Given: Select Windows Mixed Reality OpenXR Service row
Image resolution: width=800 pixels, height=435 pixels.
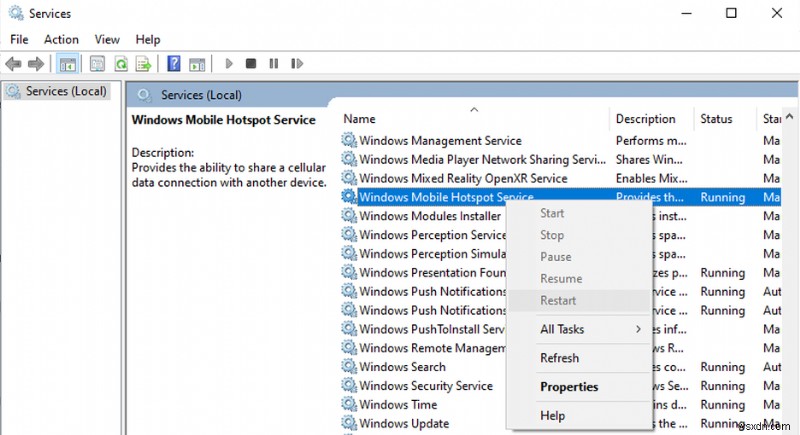Looking at the screenshot, I should point(561,178).
